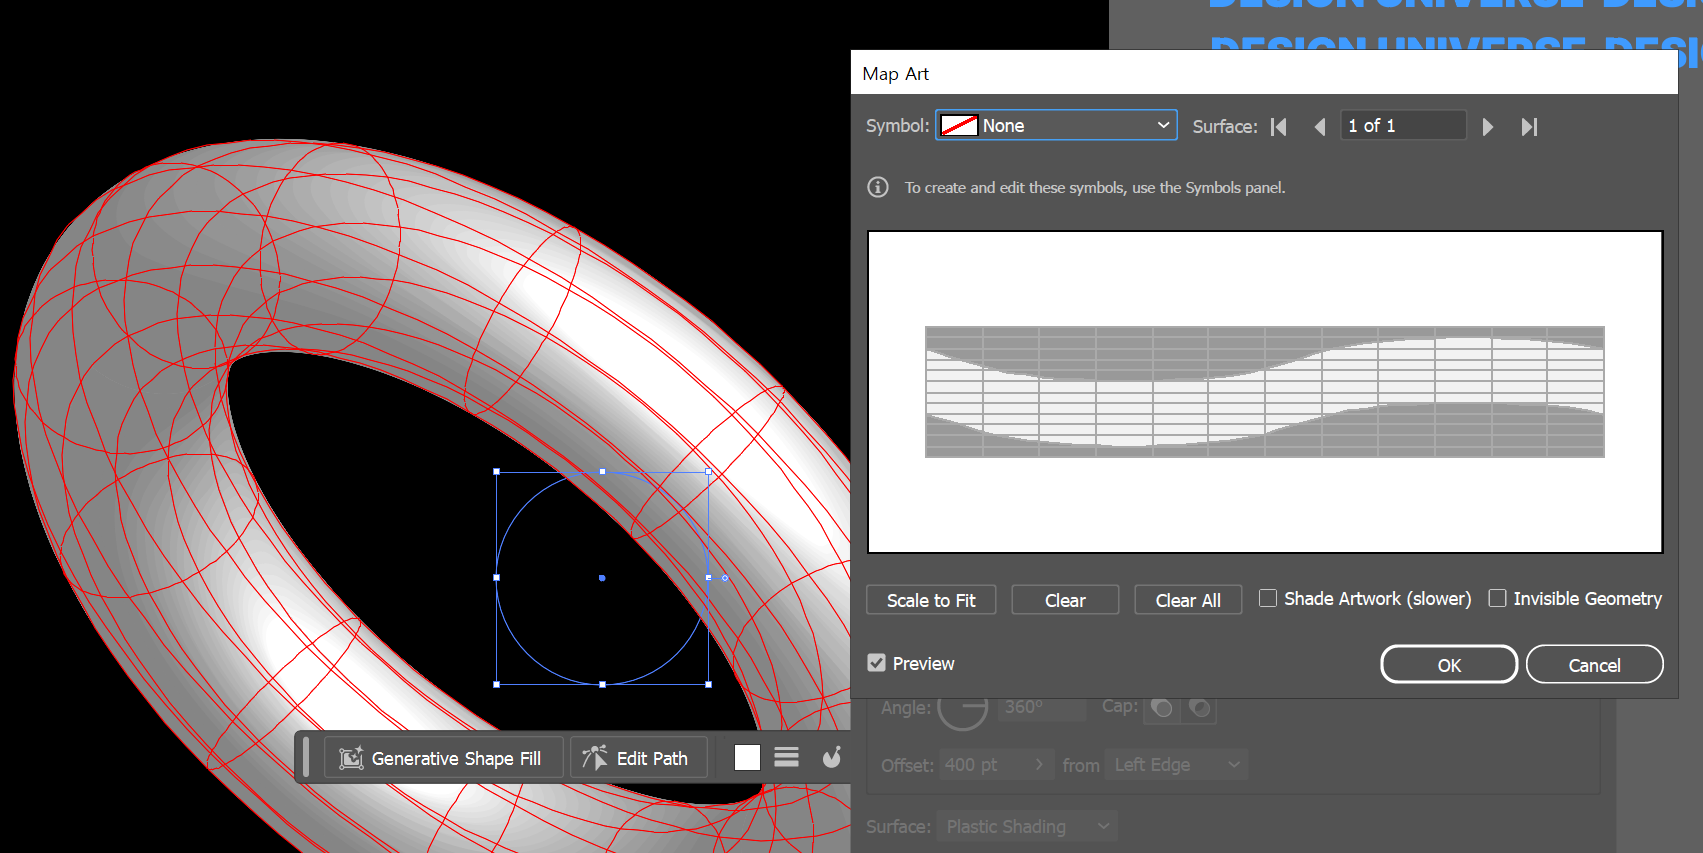Expand the Offset 400 pt arrow
The height and width of the screenshot is (853, 1703).
tap(1039, 765)
